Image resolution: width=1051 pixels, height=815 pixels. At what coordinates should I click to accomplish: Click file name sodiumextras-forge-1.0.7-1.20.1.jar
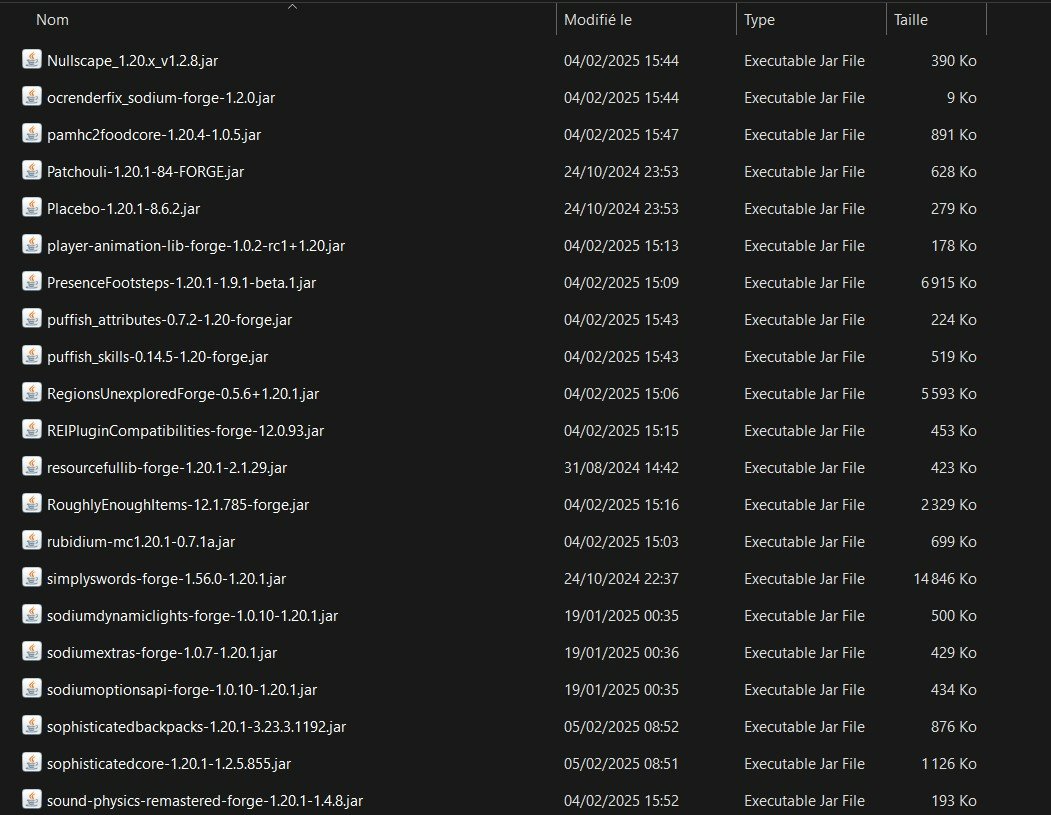pyautogui.click(x=162, y=653)
